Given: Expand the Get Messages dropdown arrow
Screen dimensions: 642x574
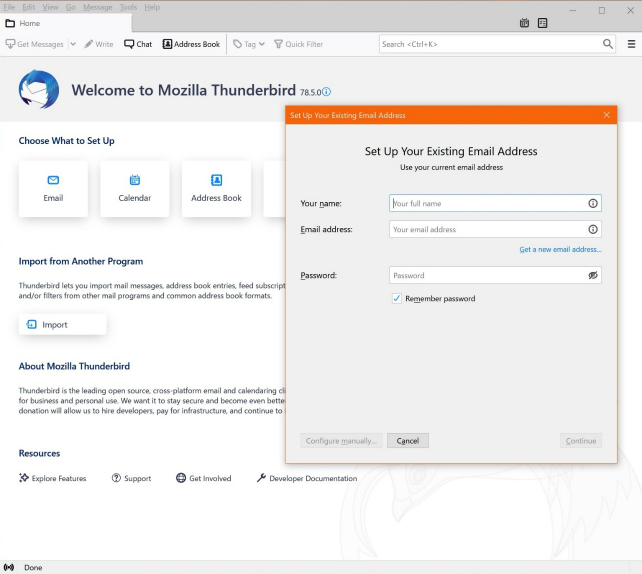Looking at the screenshot, I should pyautogui.click(x=73, y=44).
